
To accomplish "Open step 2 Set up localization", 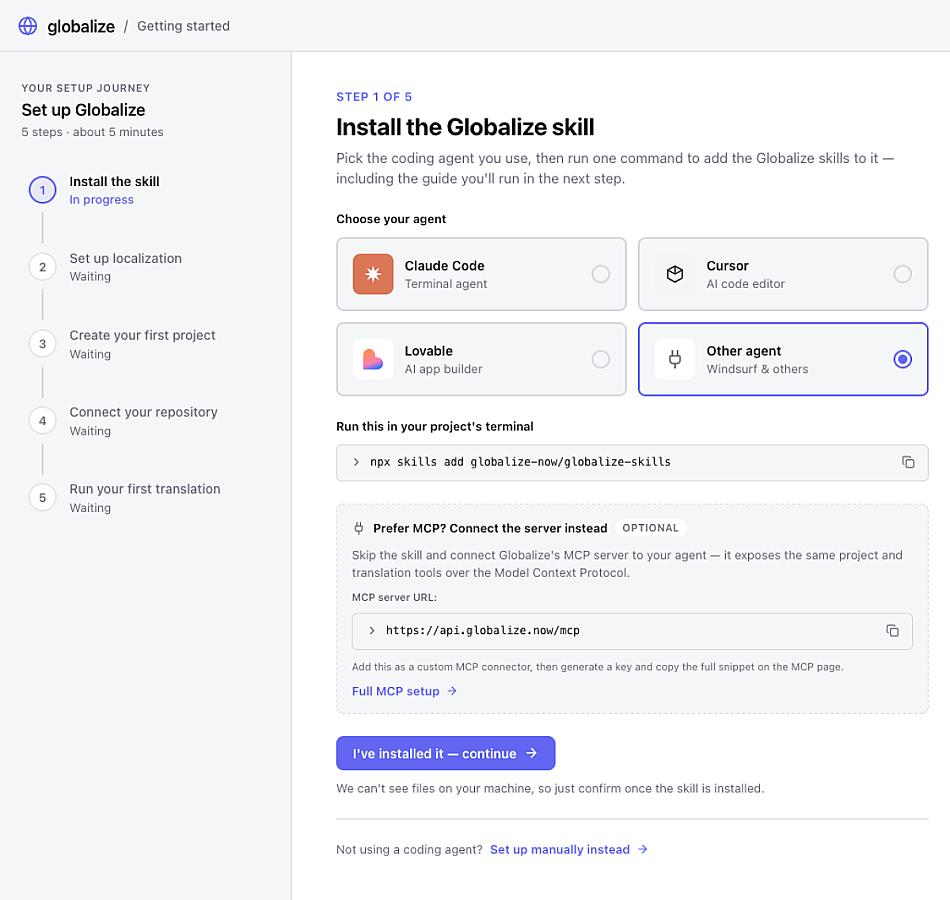I will point(125,258).
